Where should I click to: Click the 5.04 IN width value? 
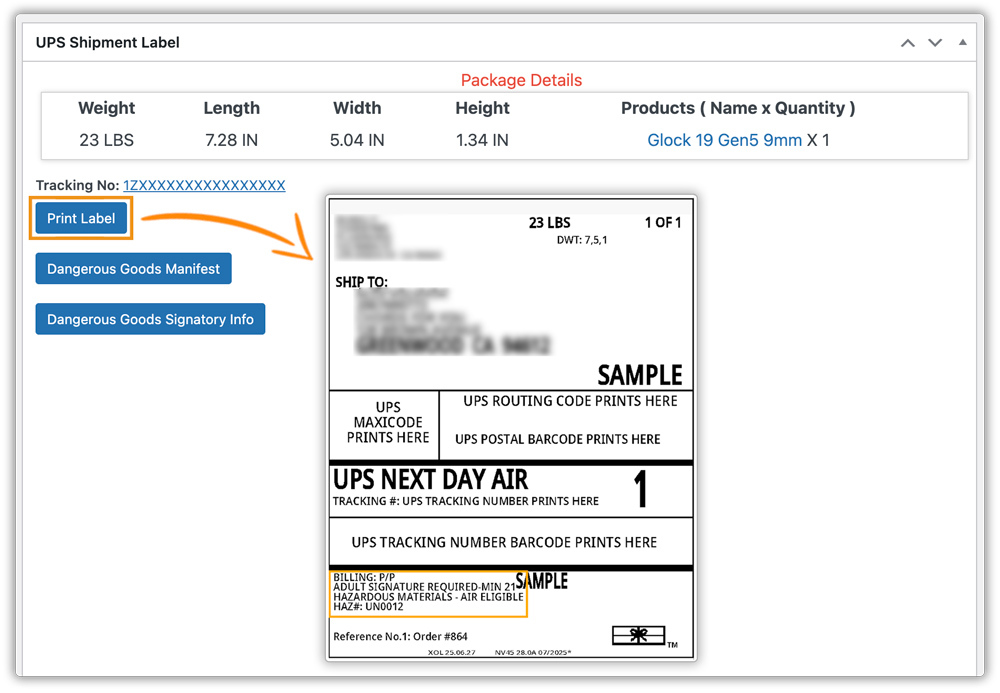pos(357,140)
